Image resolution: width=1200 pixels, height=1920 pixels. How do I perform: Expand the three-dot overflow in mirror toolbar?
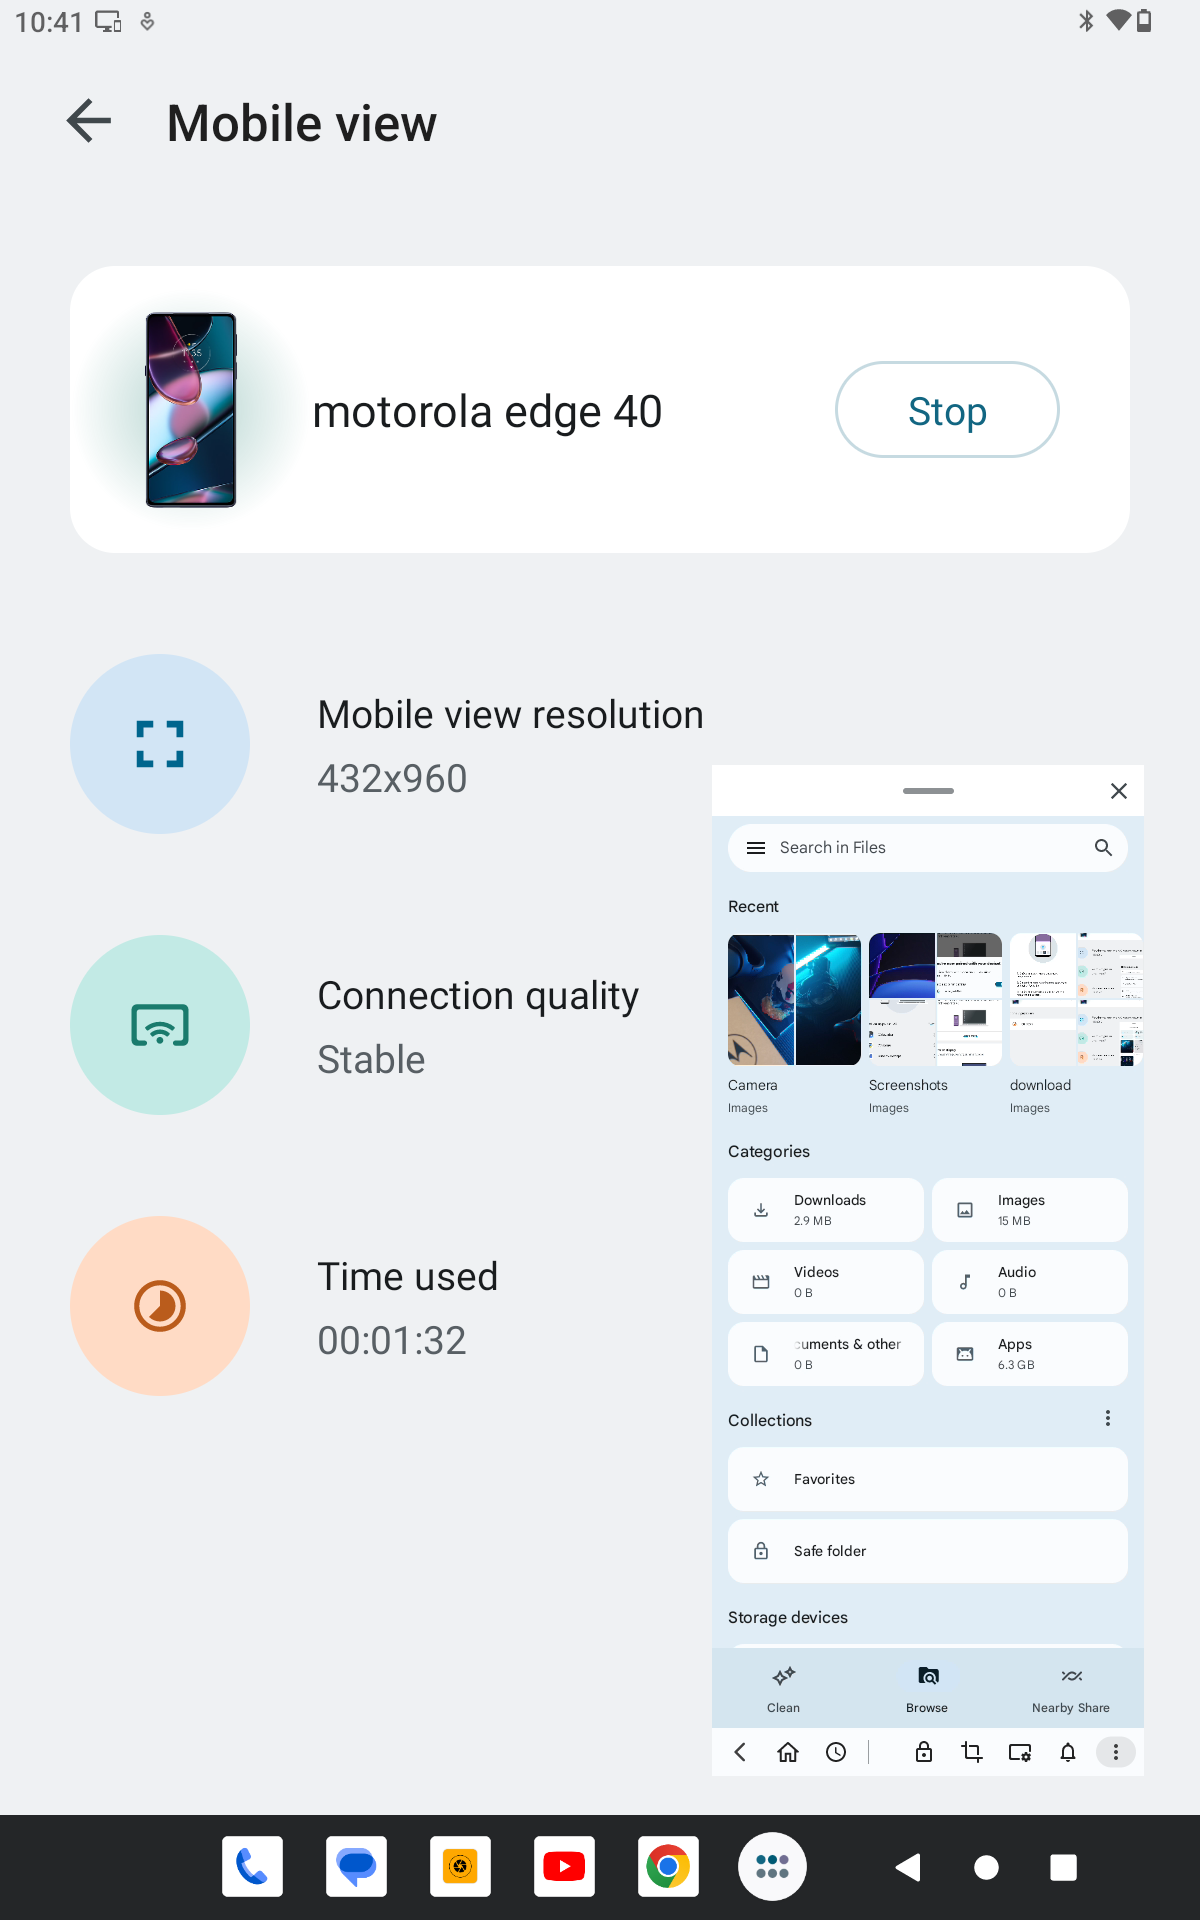click(x=1116, y=1752)
